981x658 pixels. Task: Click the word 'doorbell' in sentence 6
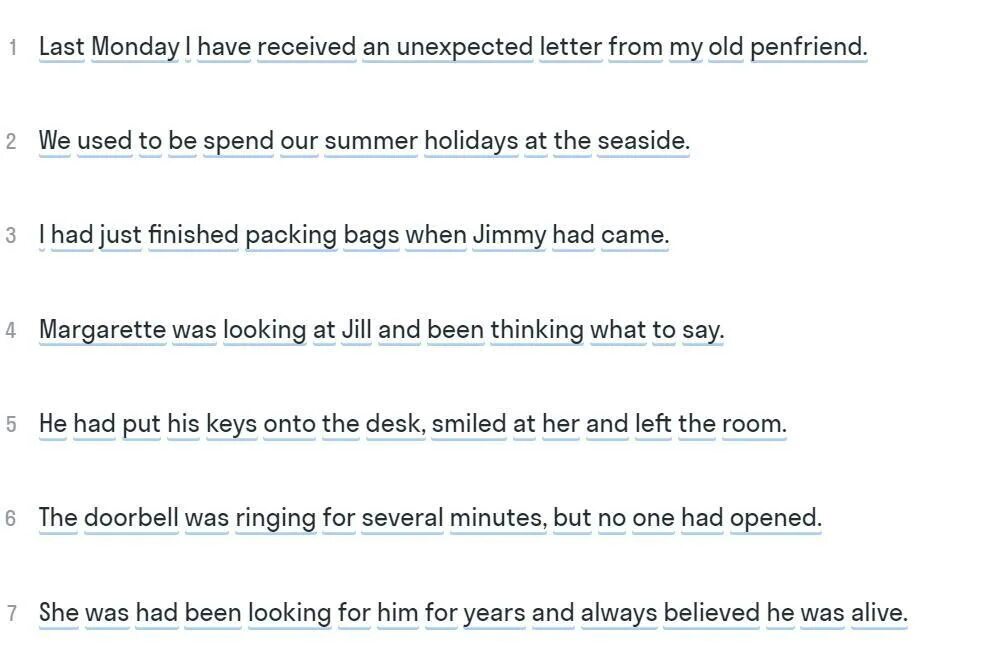click(131, 518)
